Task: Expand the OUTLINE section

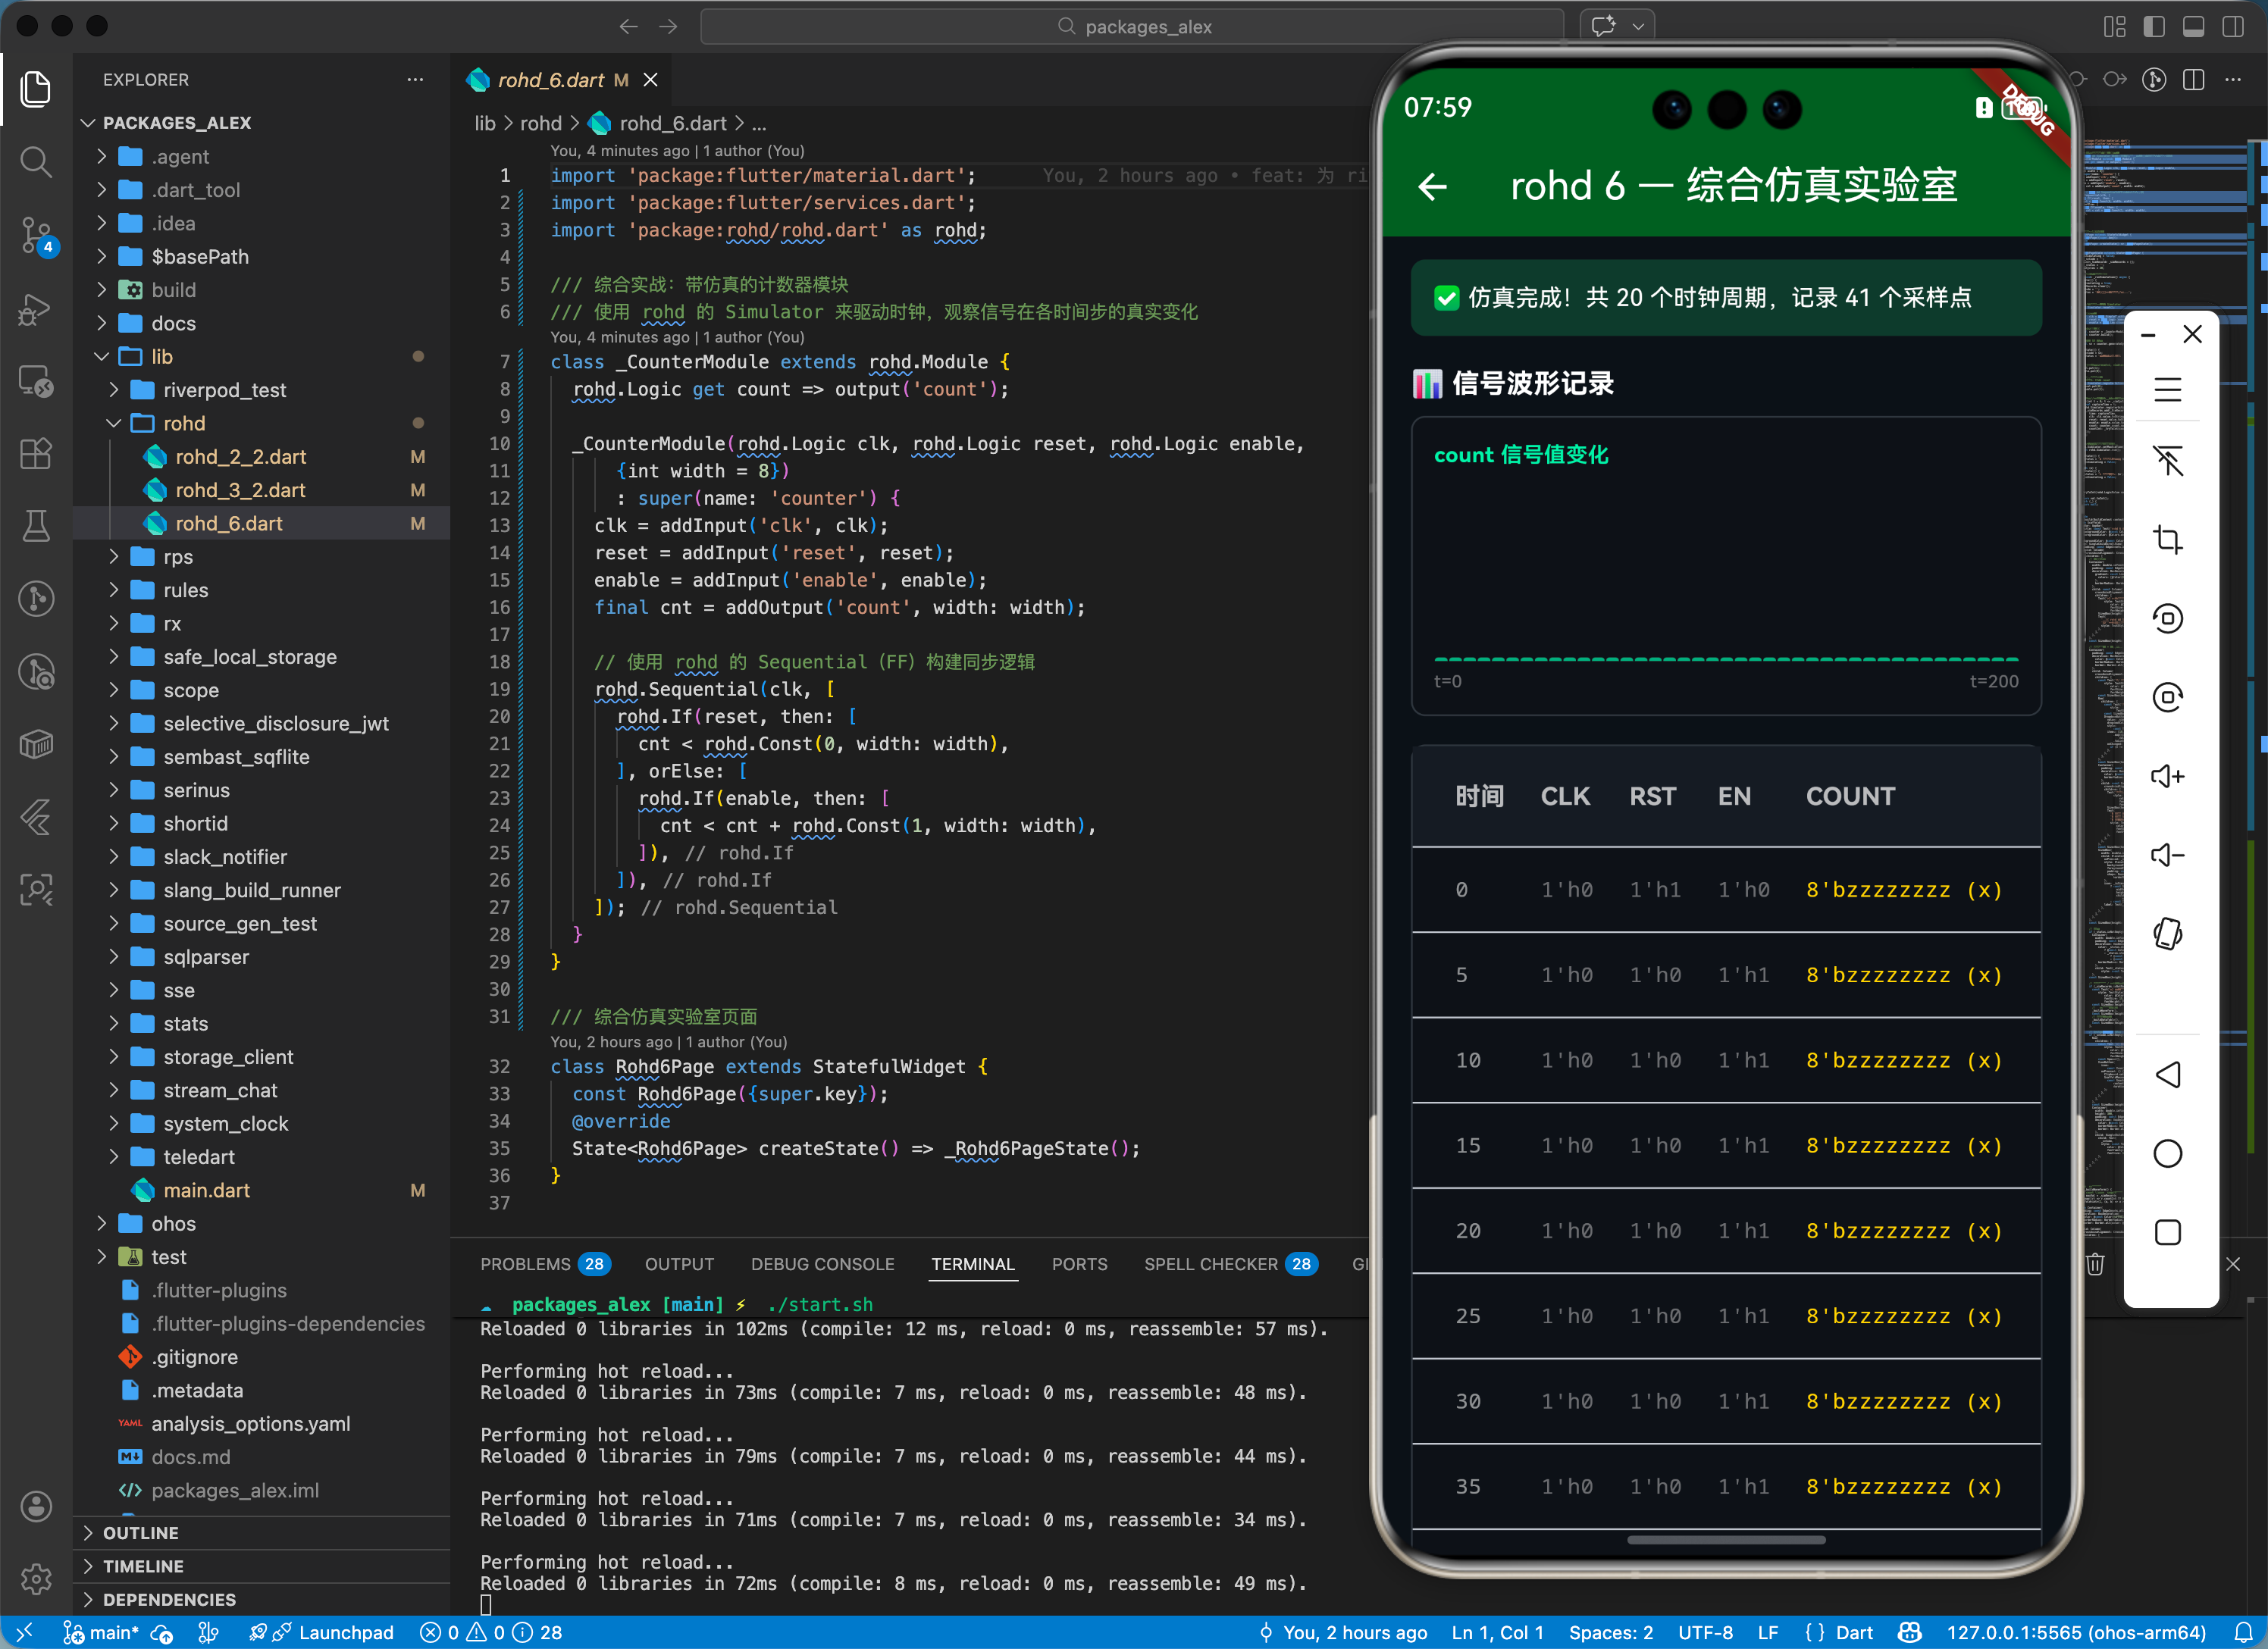Action: [141, 1532]
